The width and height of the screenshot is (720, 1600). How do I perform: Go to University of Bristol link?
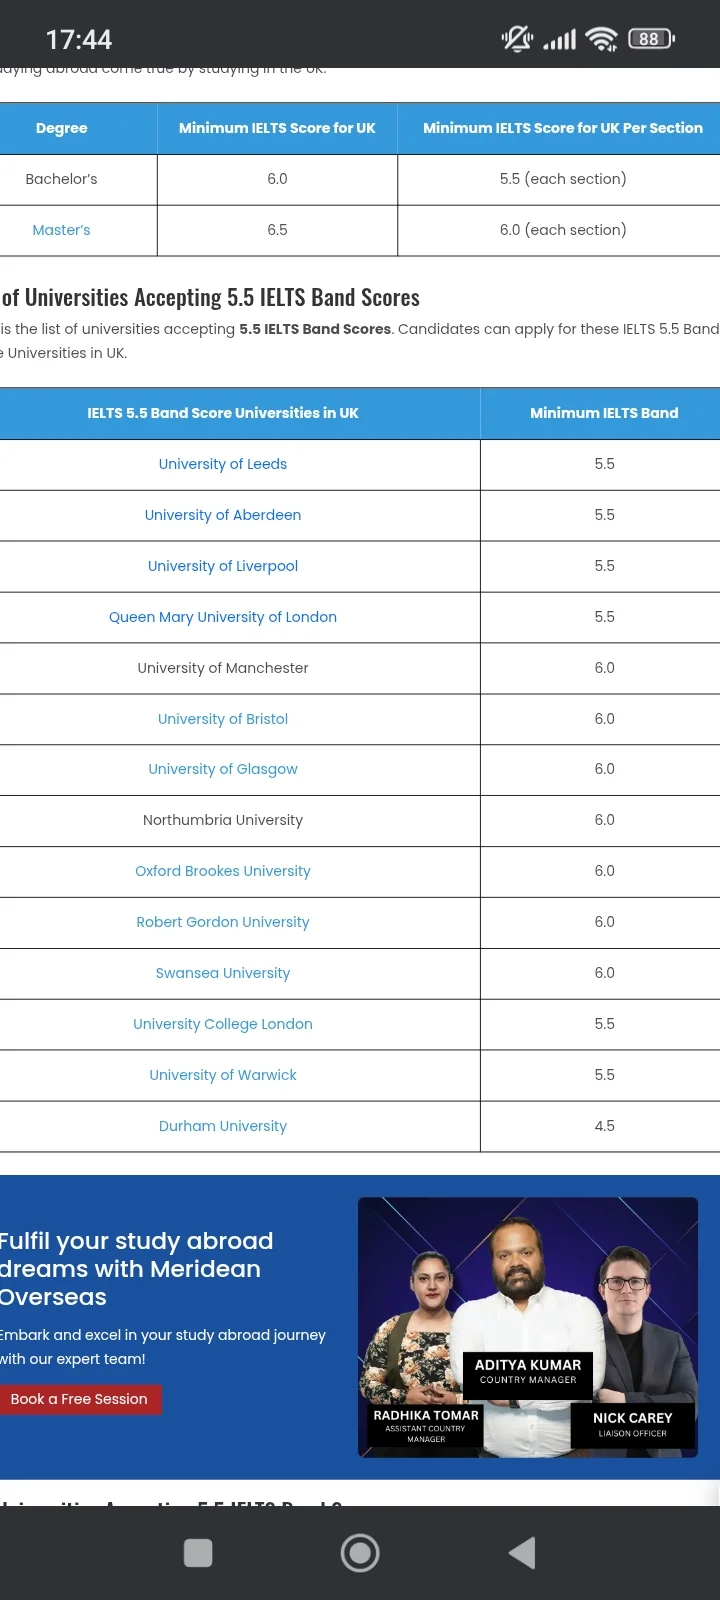pyautogui.click(x=223, y=719)
